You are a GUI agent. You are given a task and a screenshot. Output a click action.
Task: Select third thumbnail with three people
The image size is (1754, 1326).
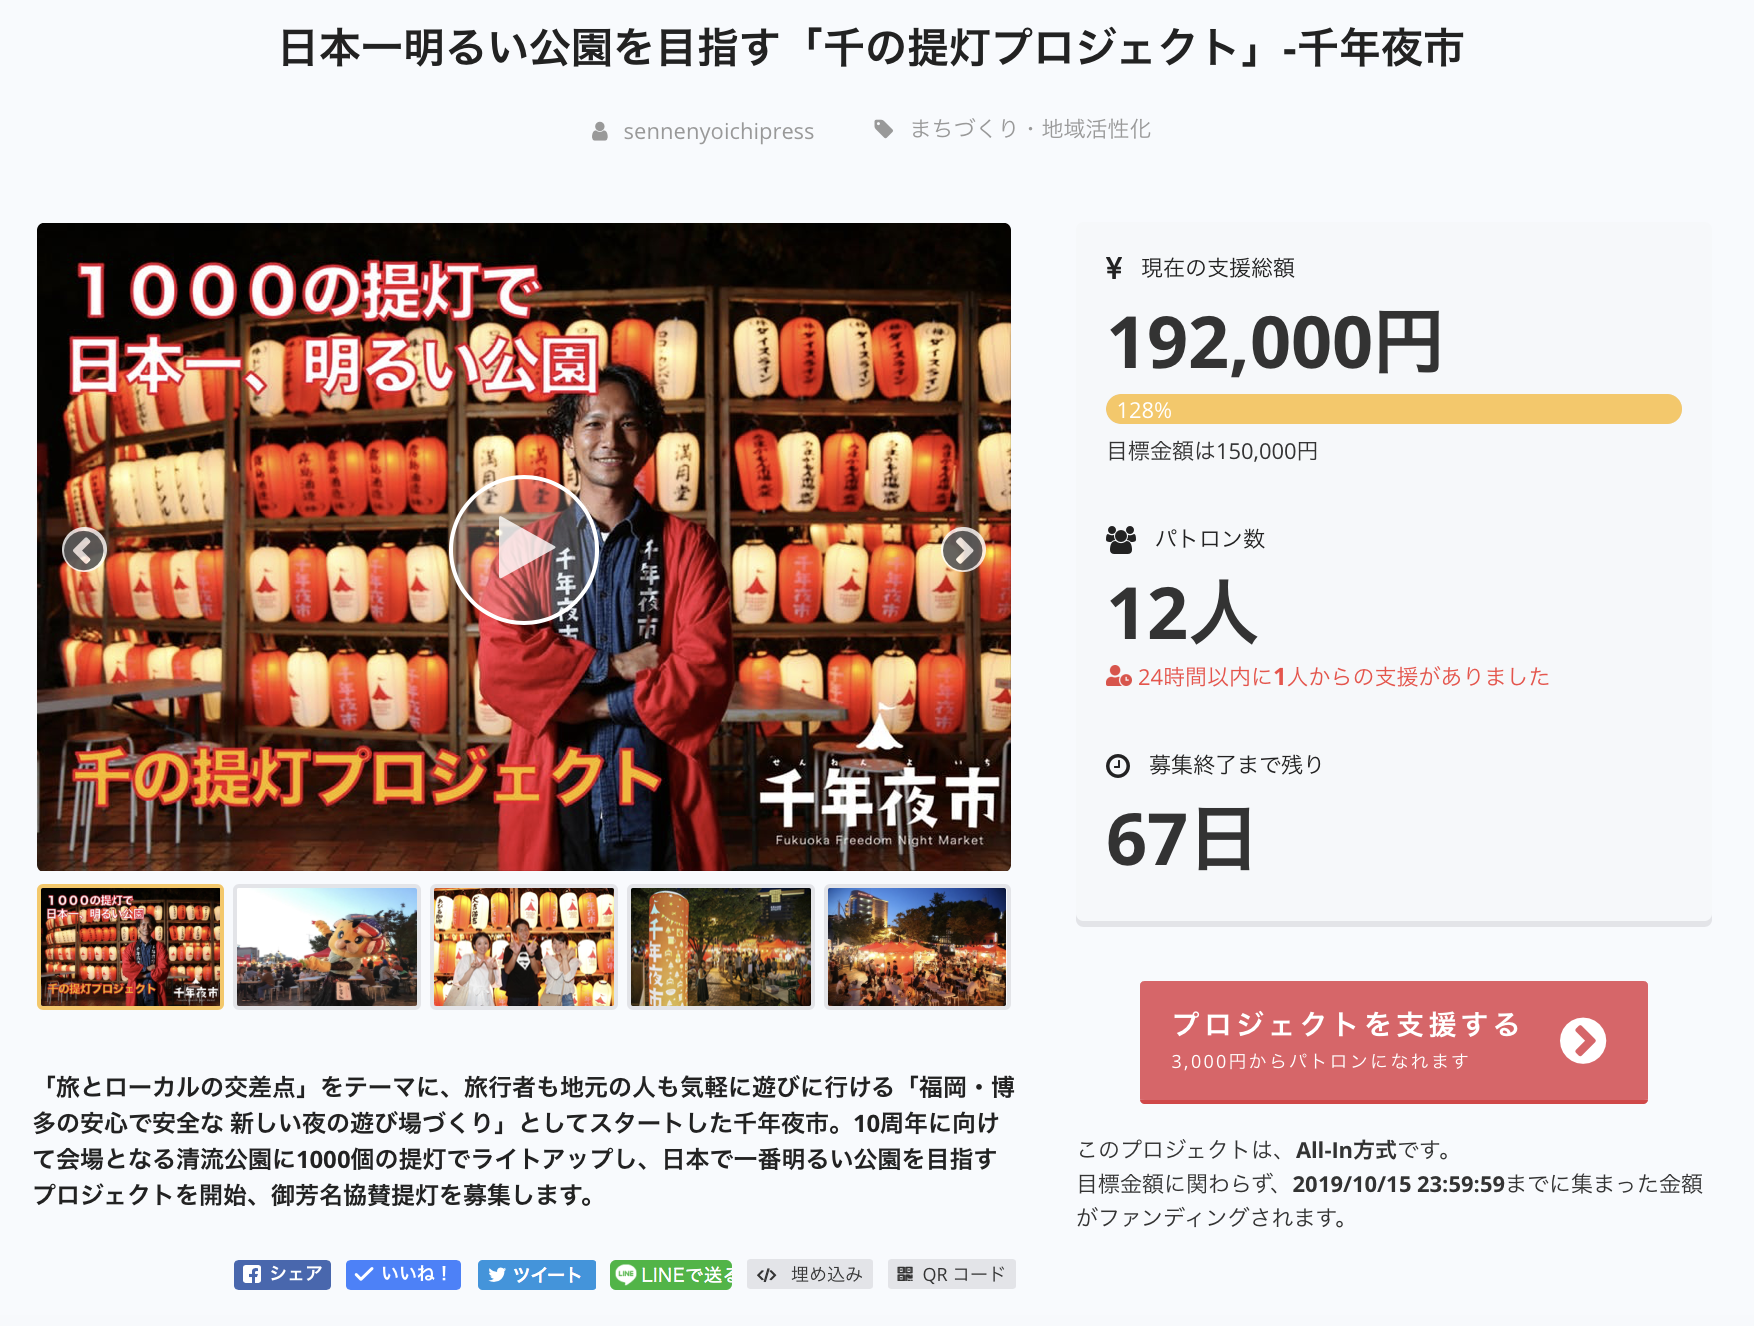[524, 947]
